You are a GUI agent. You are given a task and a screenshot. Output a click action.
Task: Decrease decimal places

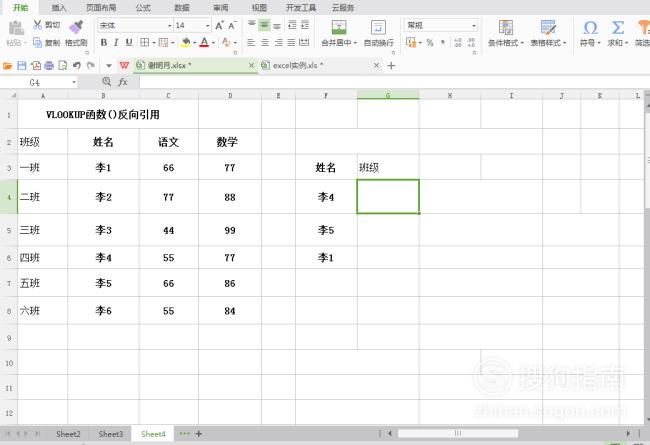[471, 42]
